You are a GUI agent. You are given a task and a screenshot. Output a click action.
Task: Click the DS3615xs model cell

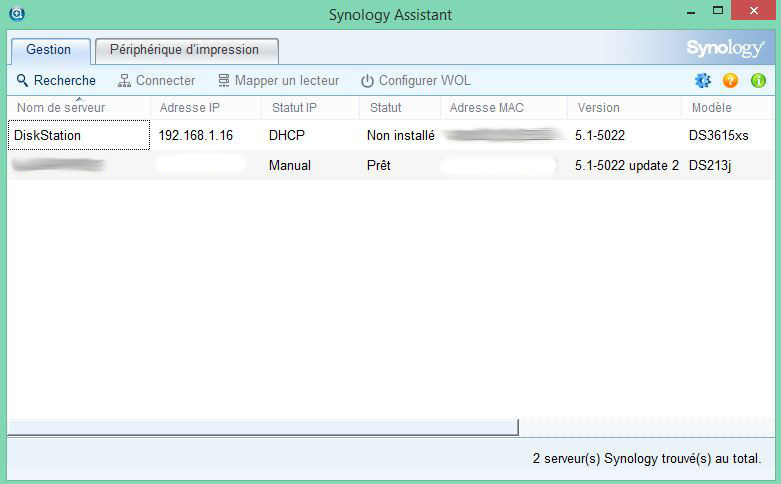(718, 135)
